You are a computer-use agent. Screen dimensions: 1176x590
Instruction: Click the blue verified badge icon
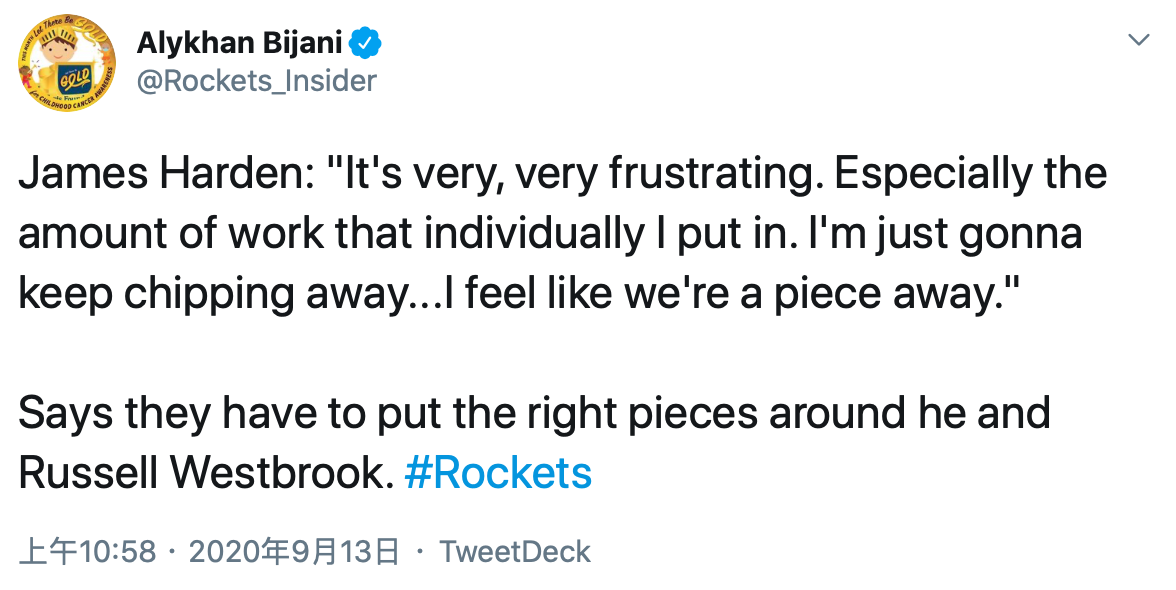[367, 43]
